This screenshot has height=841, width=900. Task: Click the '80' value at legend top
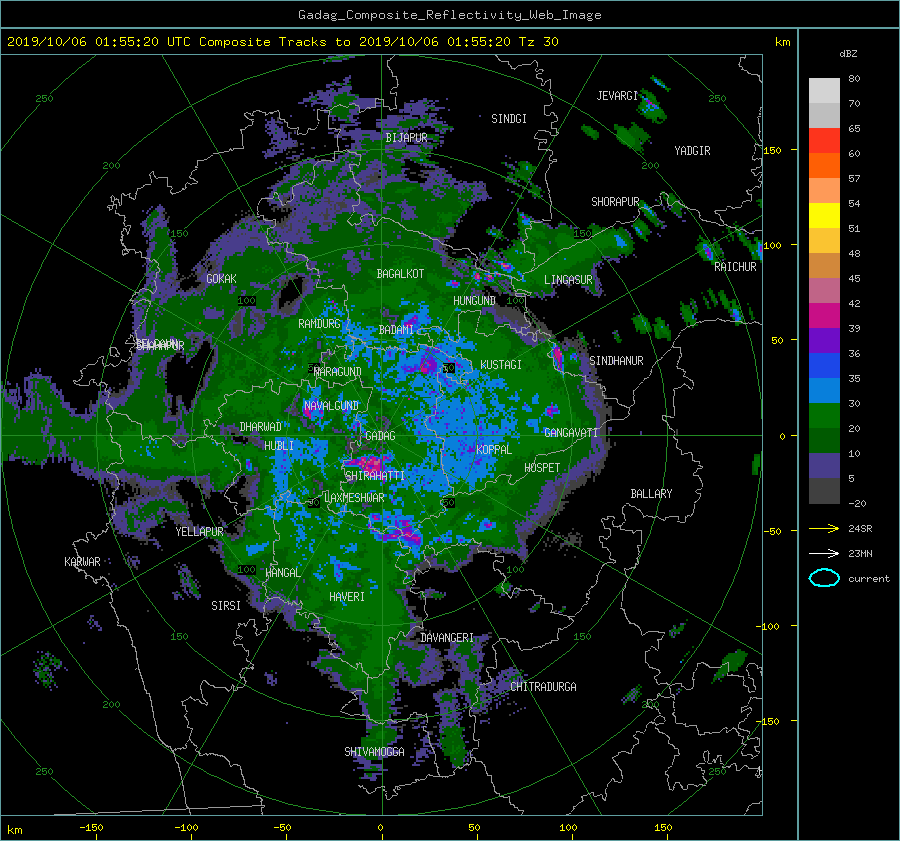coord(854,79)
